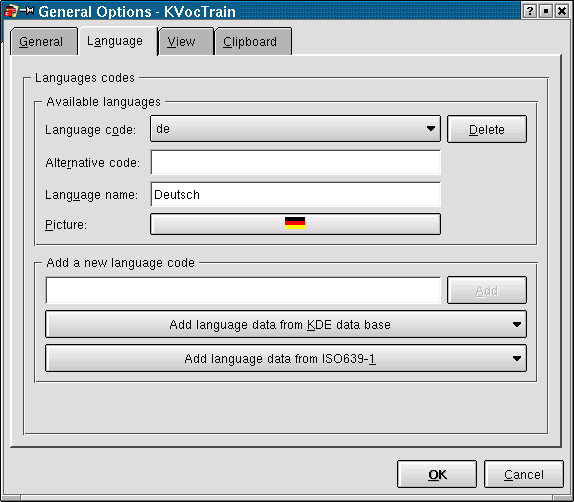
Task: Click the Language name field containing Deutsch
Action: pos(295,194)
